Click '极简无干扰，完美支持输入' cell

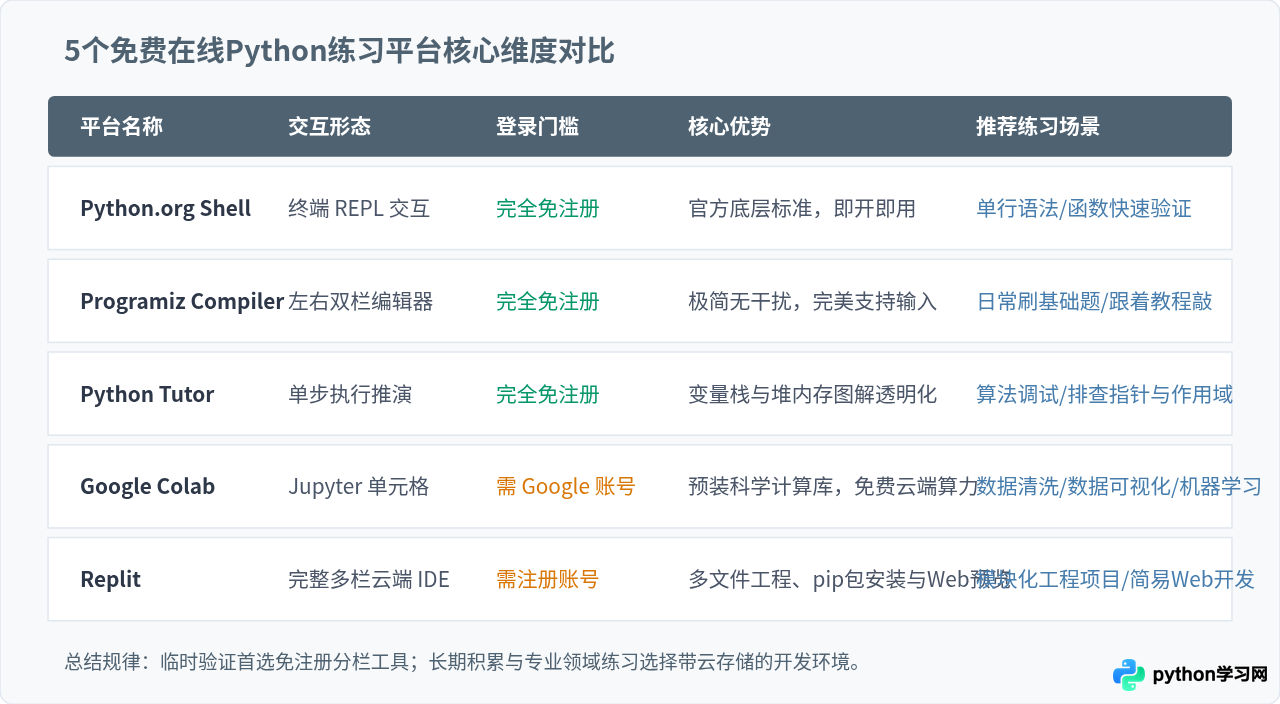[813, 302]
